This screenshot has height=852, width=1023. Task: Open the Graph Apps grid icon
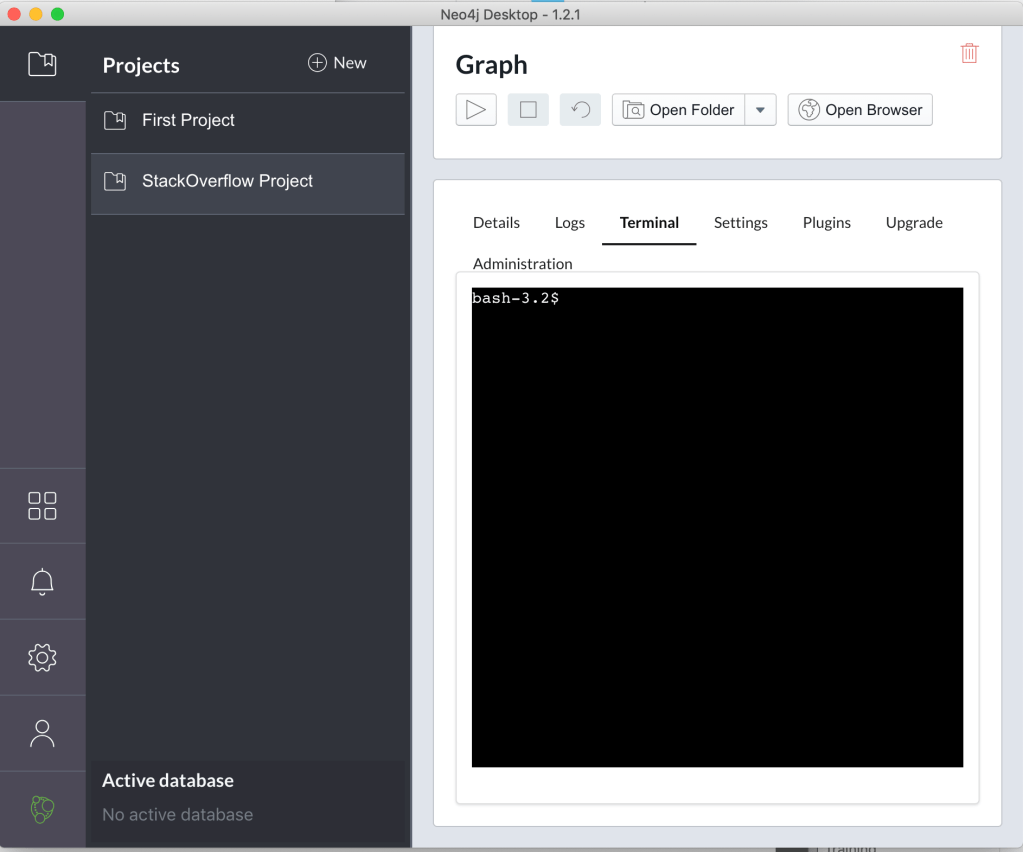tap(42, 506)
